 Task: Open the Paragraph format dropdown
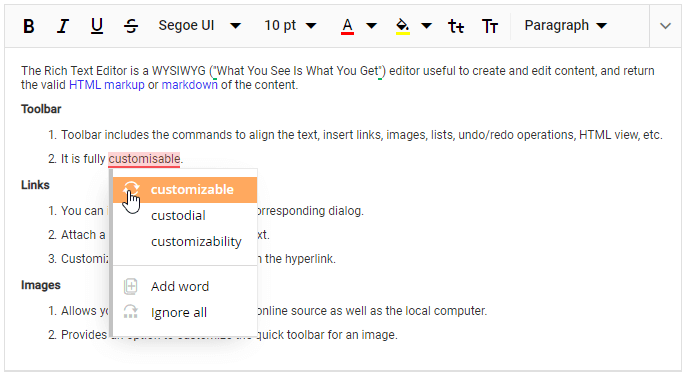(x=566, y=26)
